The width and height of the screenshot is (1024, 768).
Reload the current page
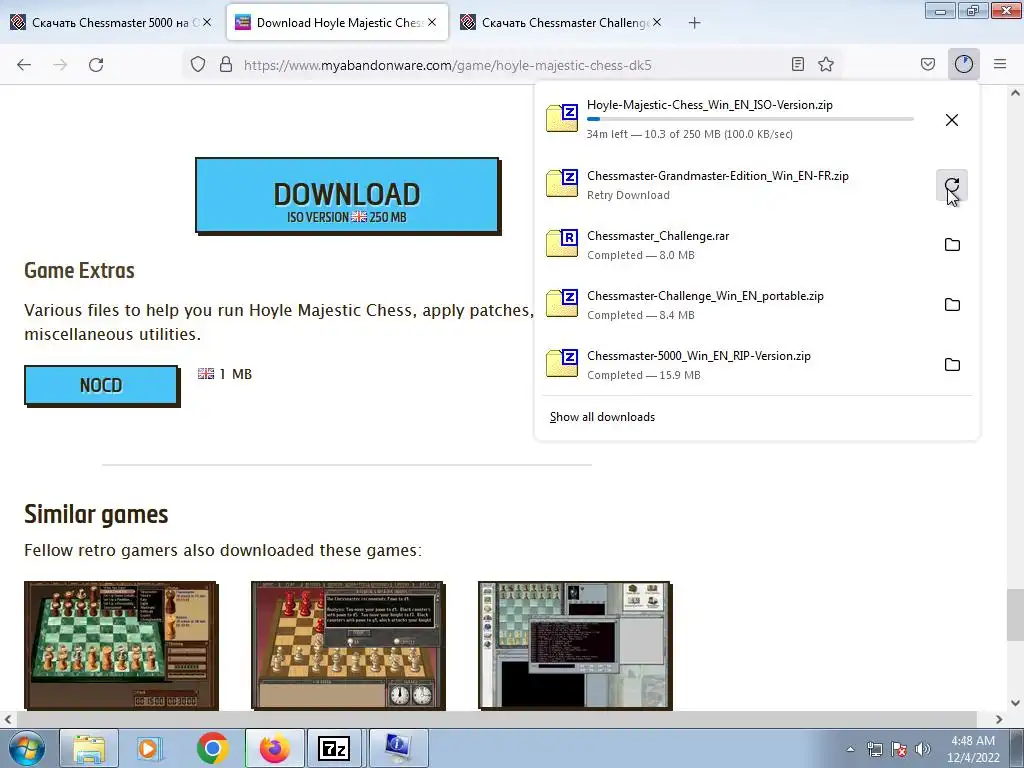pos(96,65)
